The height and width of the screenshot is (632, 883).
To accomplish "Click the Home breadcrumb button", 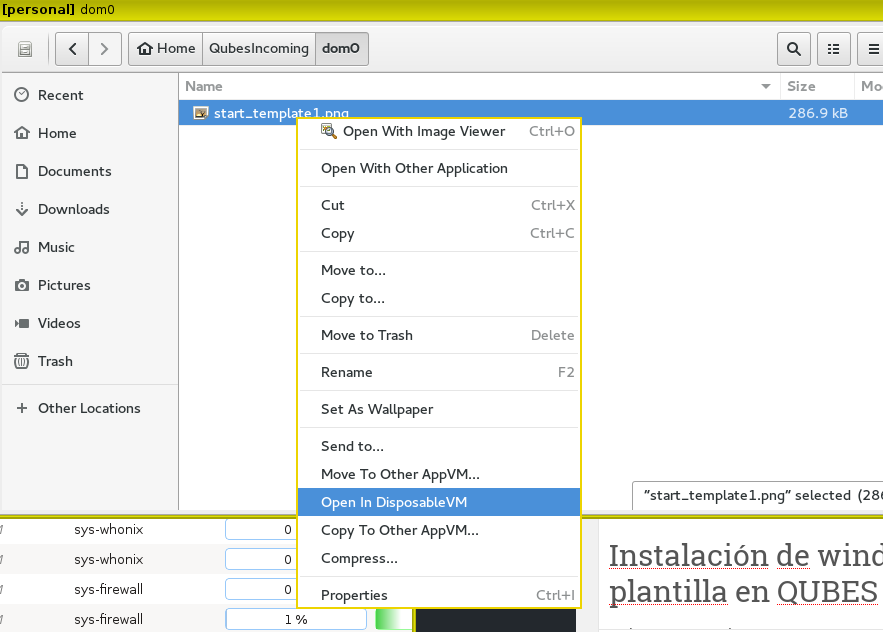I will pos(166,48).
